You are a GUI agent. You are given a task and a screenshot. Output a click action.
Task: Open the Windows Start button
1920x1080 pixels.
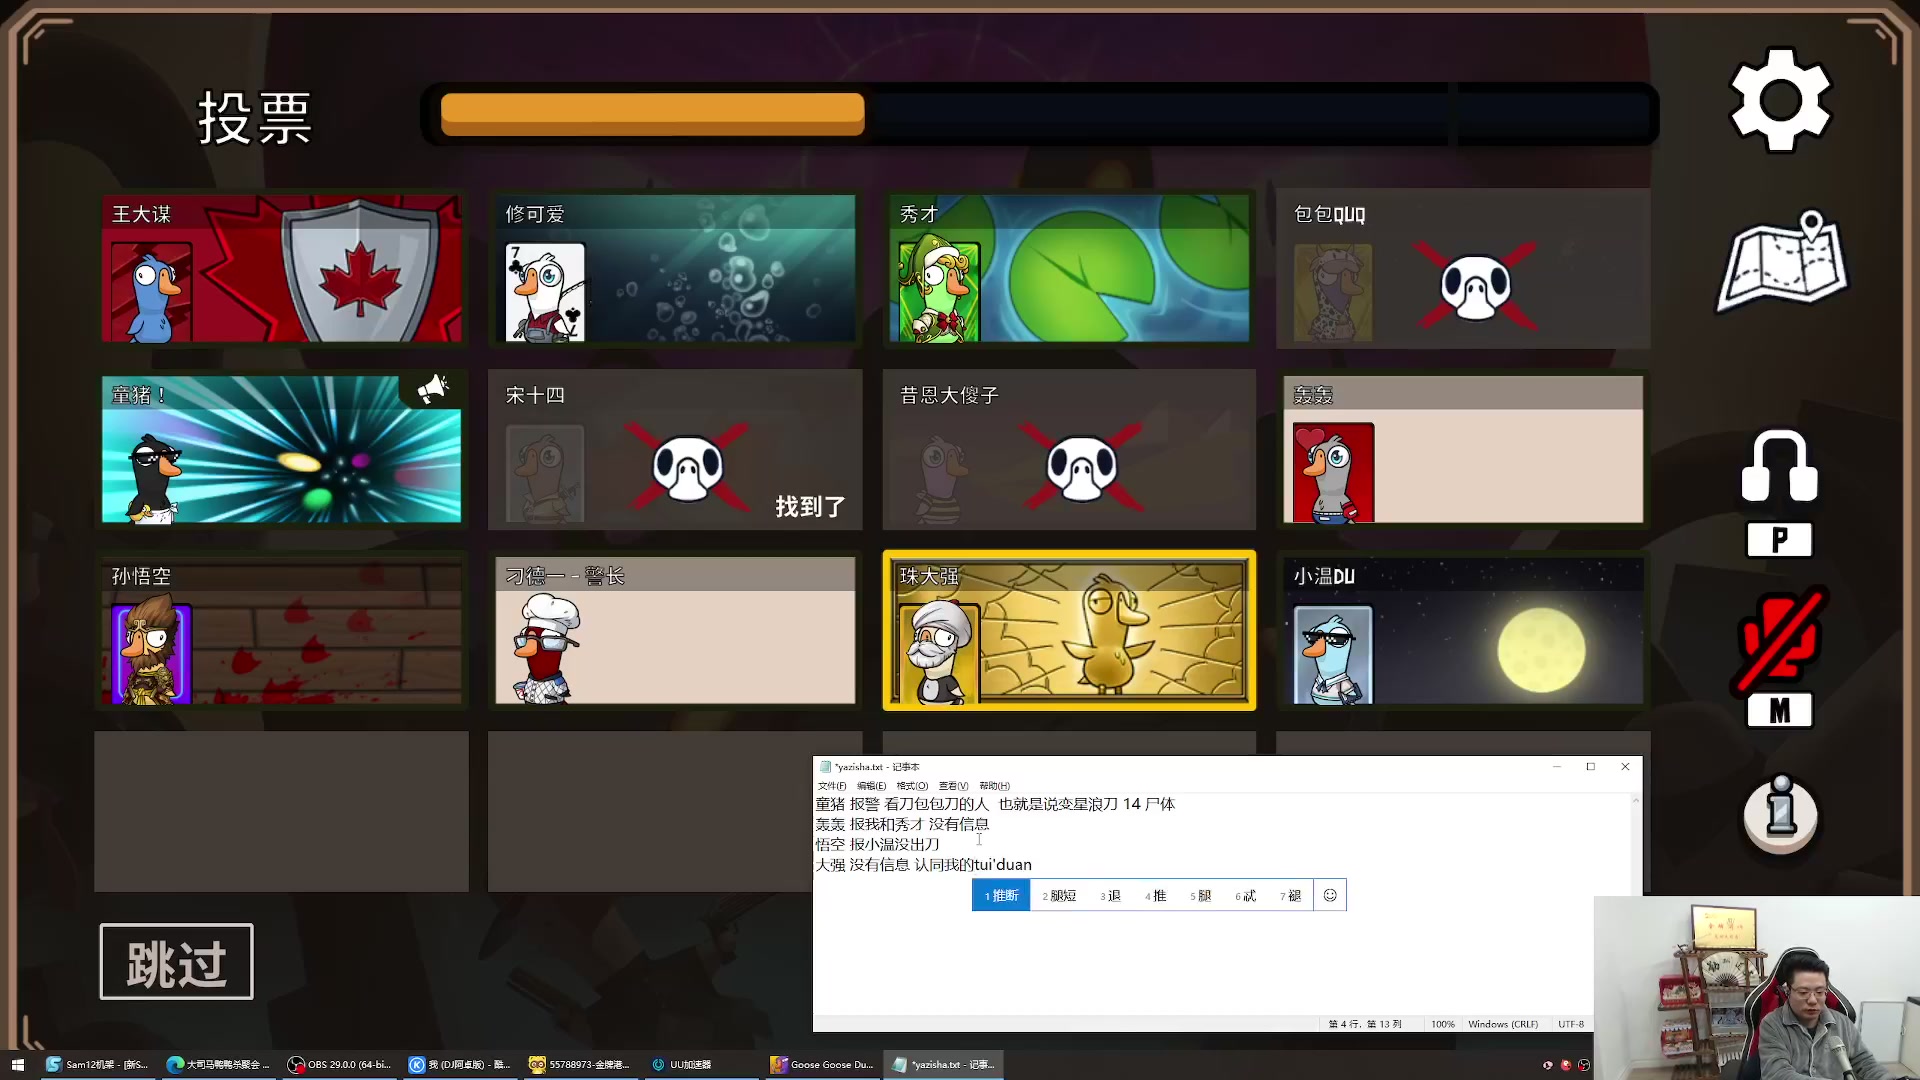(17, 1064)
